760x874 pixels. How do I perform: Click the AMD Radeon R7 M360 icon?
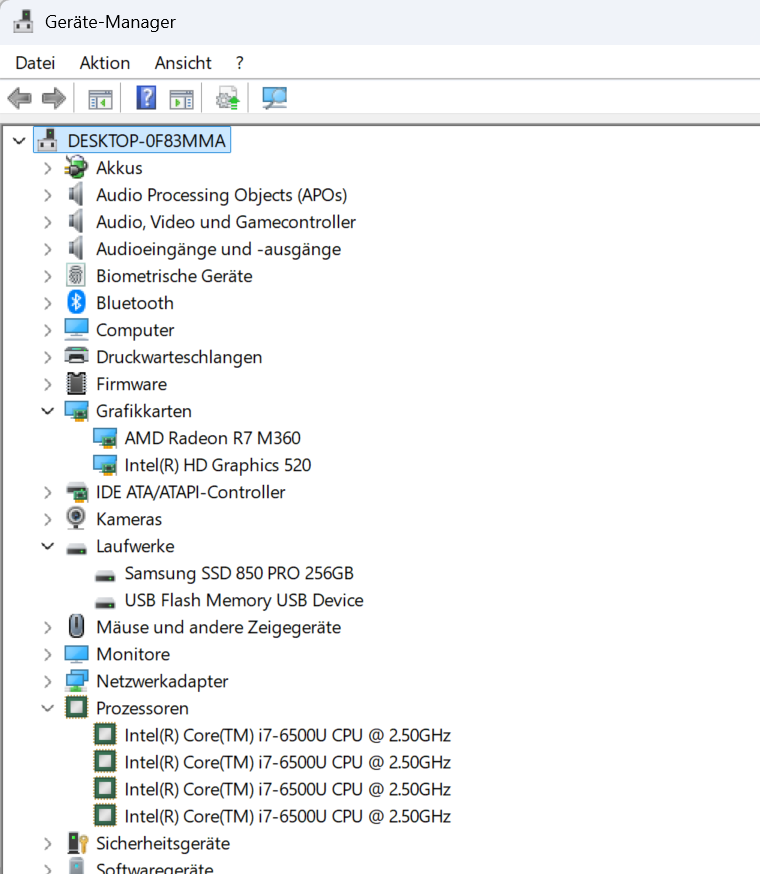pyautogui.click(x=105, y=438)
